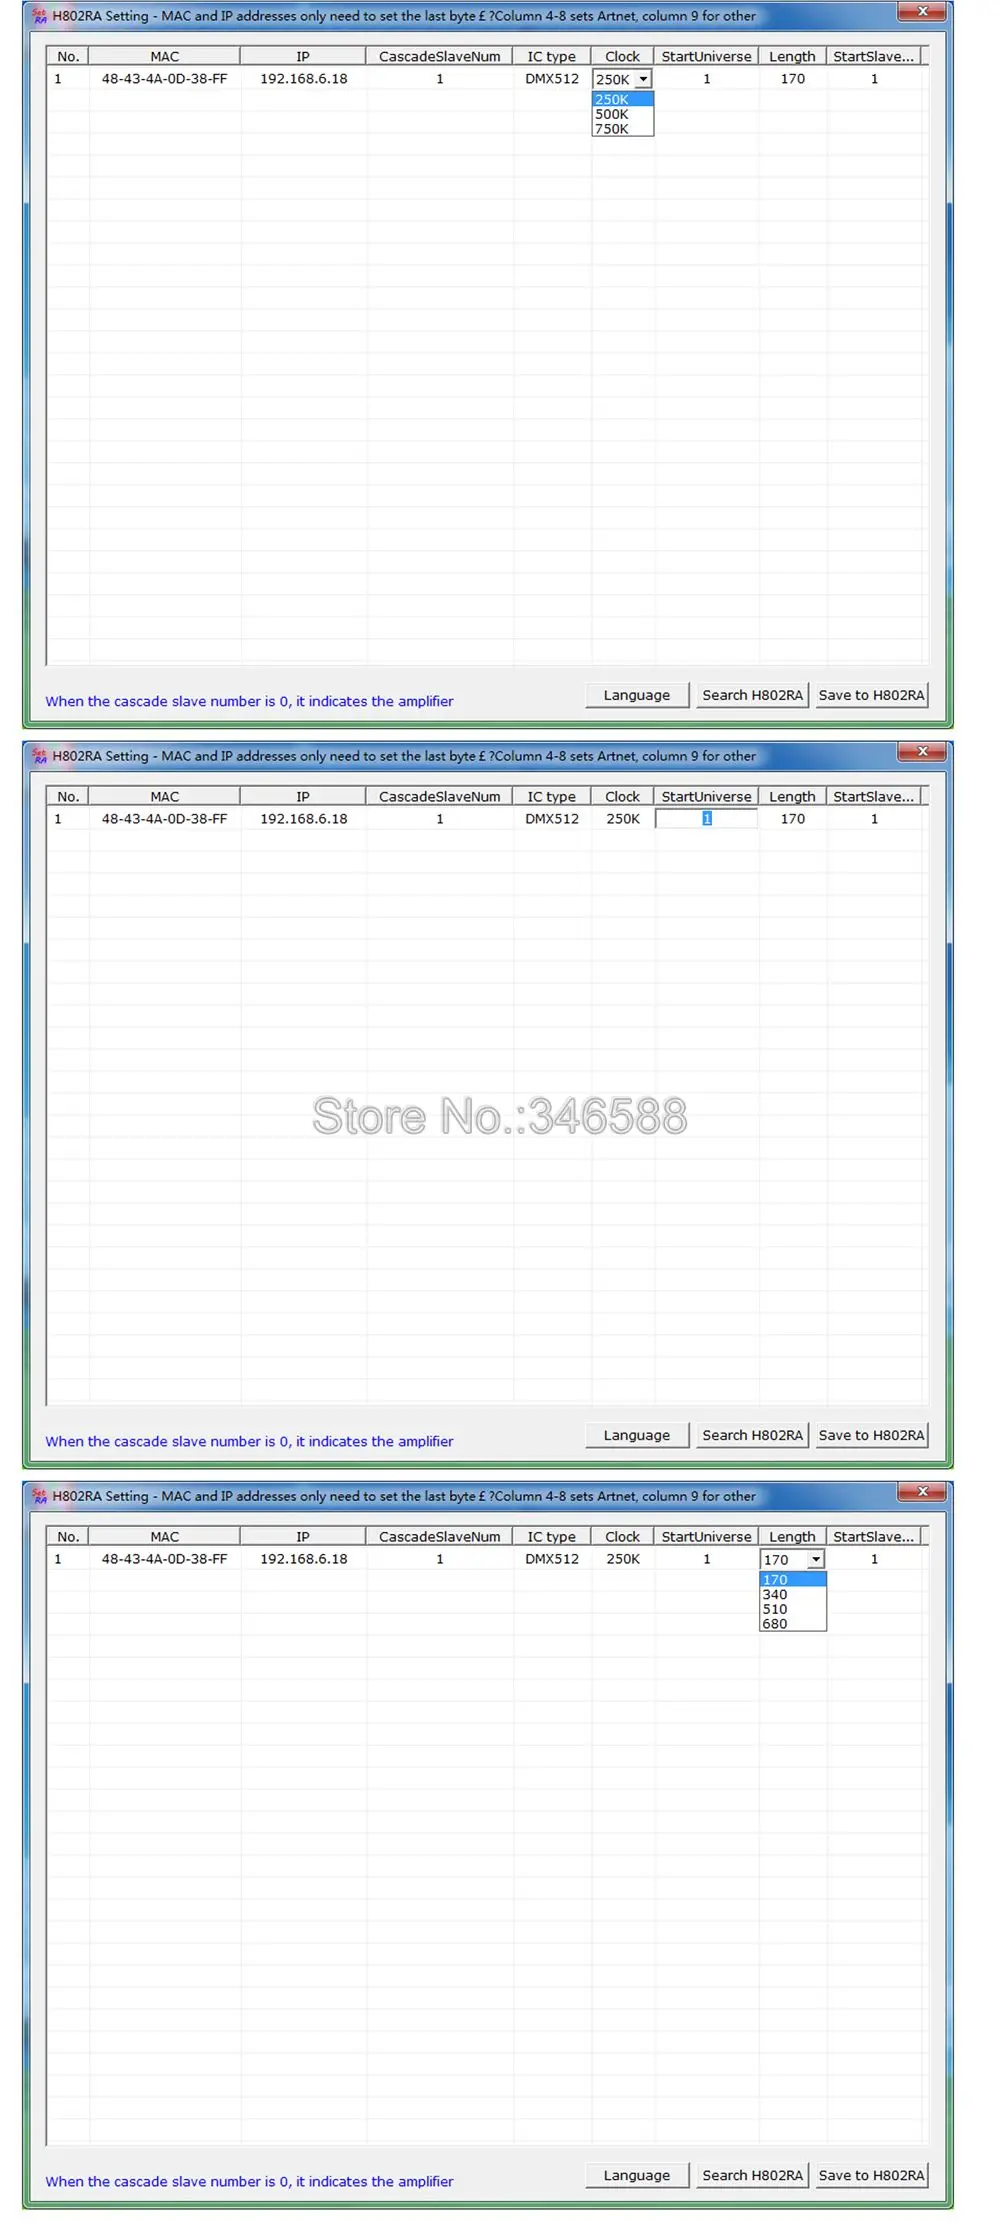Click IP cell 192.168.6.18 in window with Length list

(304, 1559)
